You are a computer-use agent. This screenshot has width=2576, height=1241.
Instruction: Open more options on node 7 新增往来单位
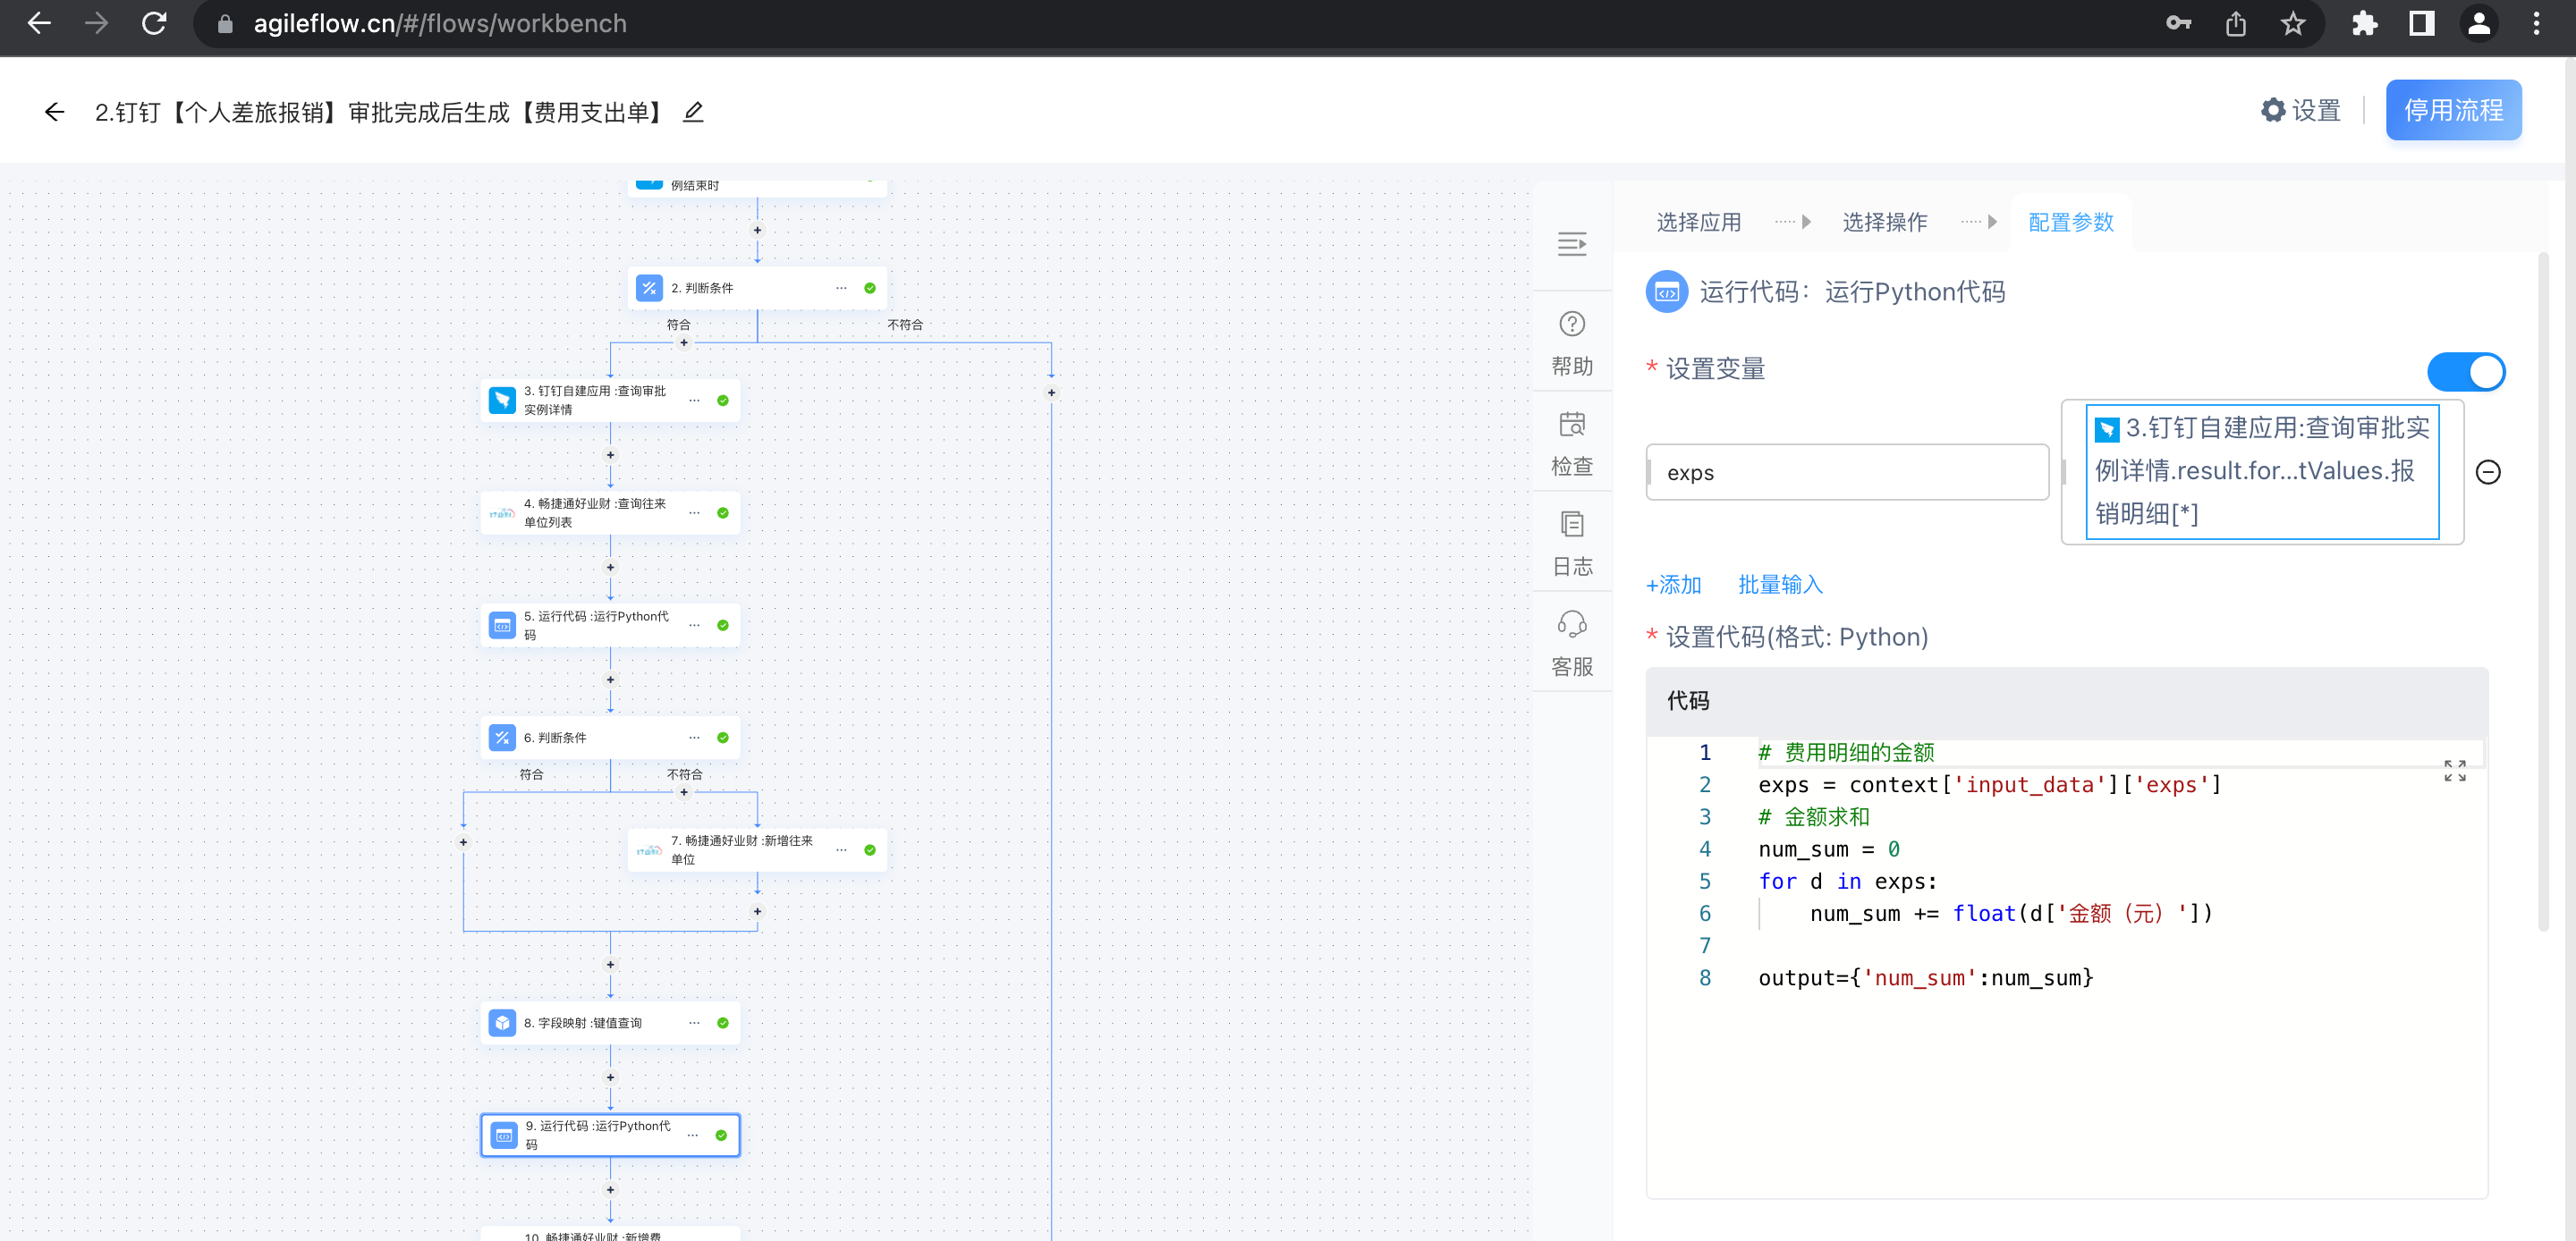coord(841,850)
